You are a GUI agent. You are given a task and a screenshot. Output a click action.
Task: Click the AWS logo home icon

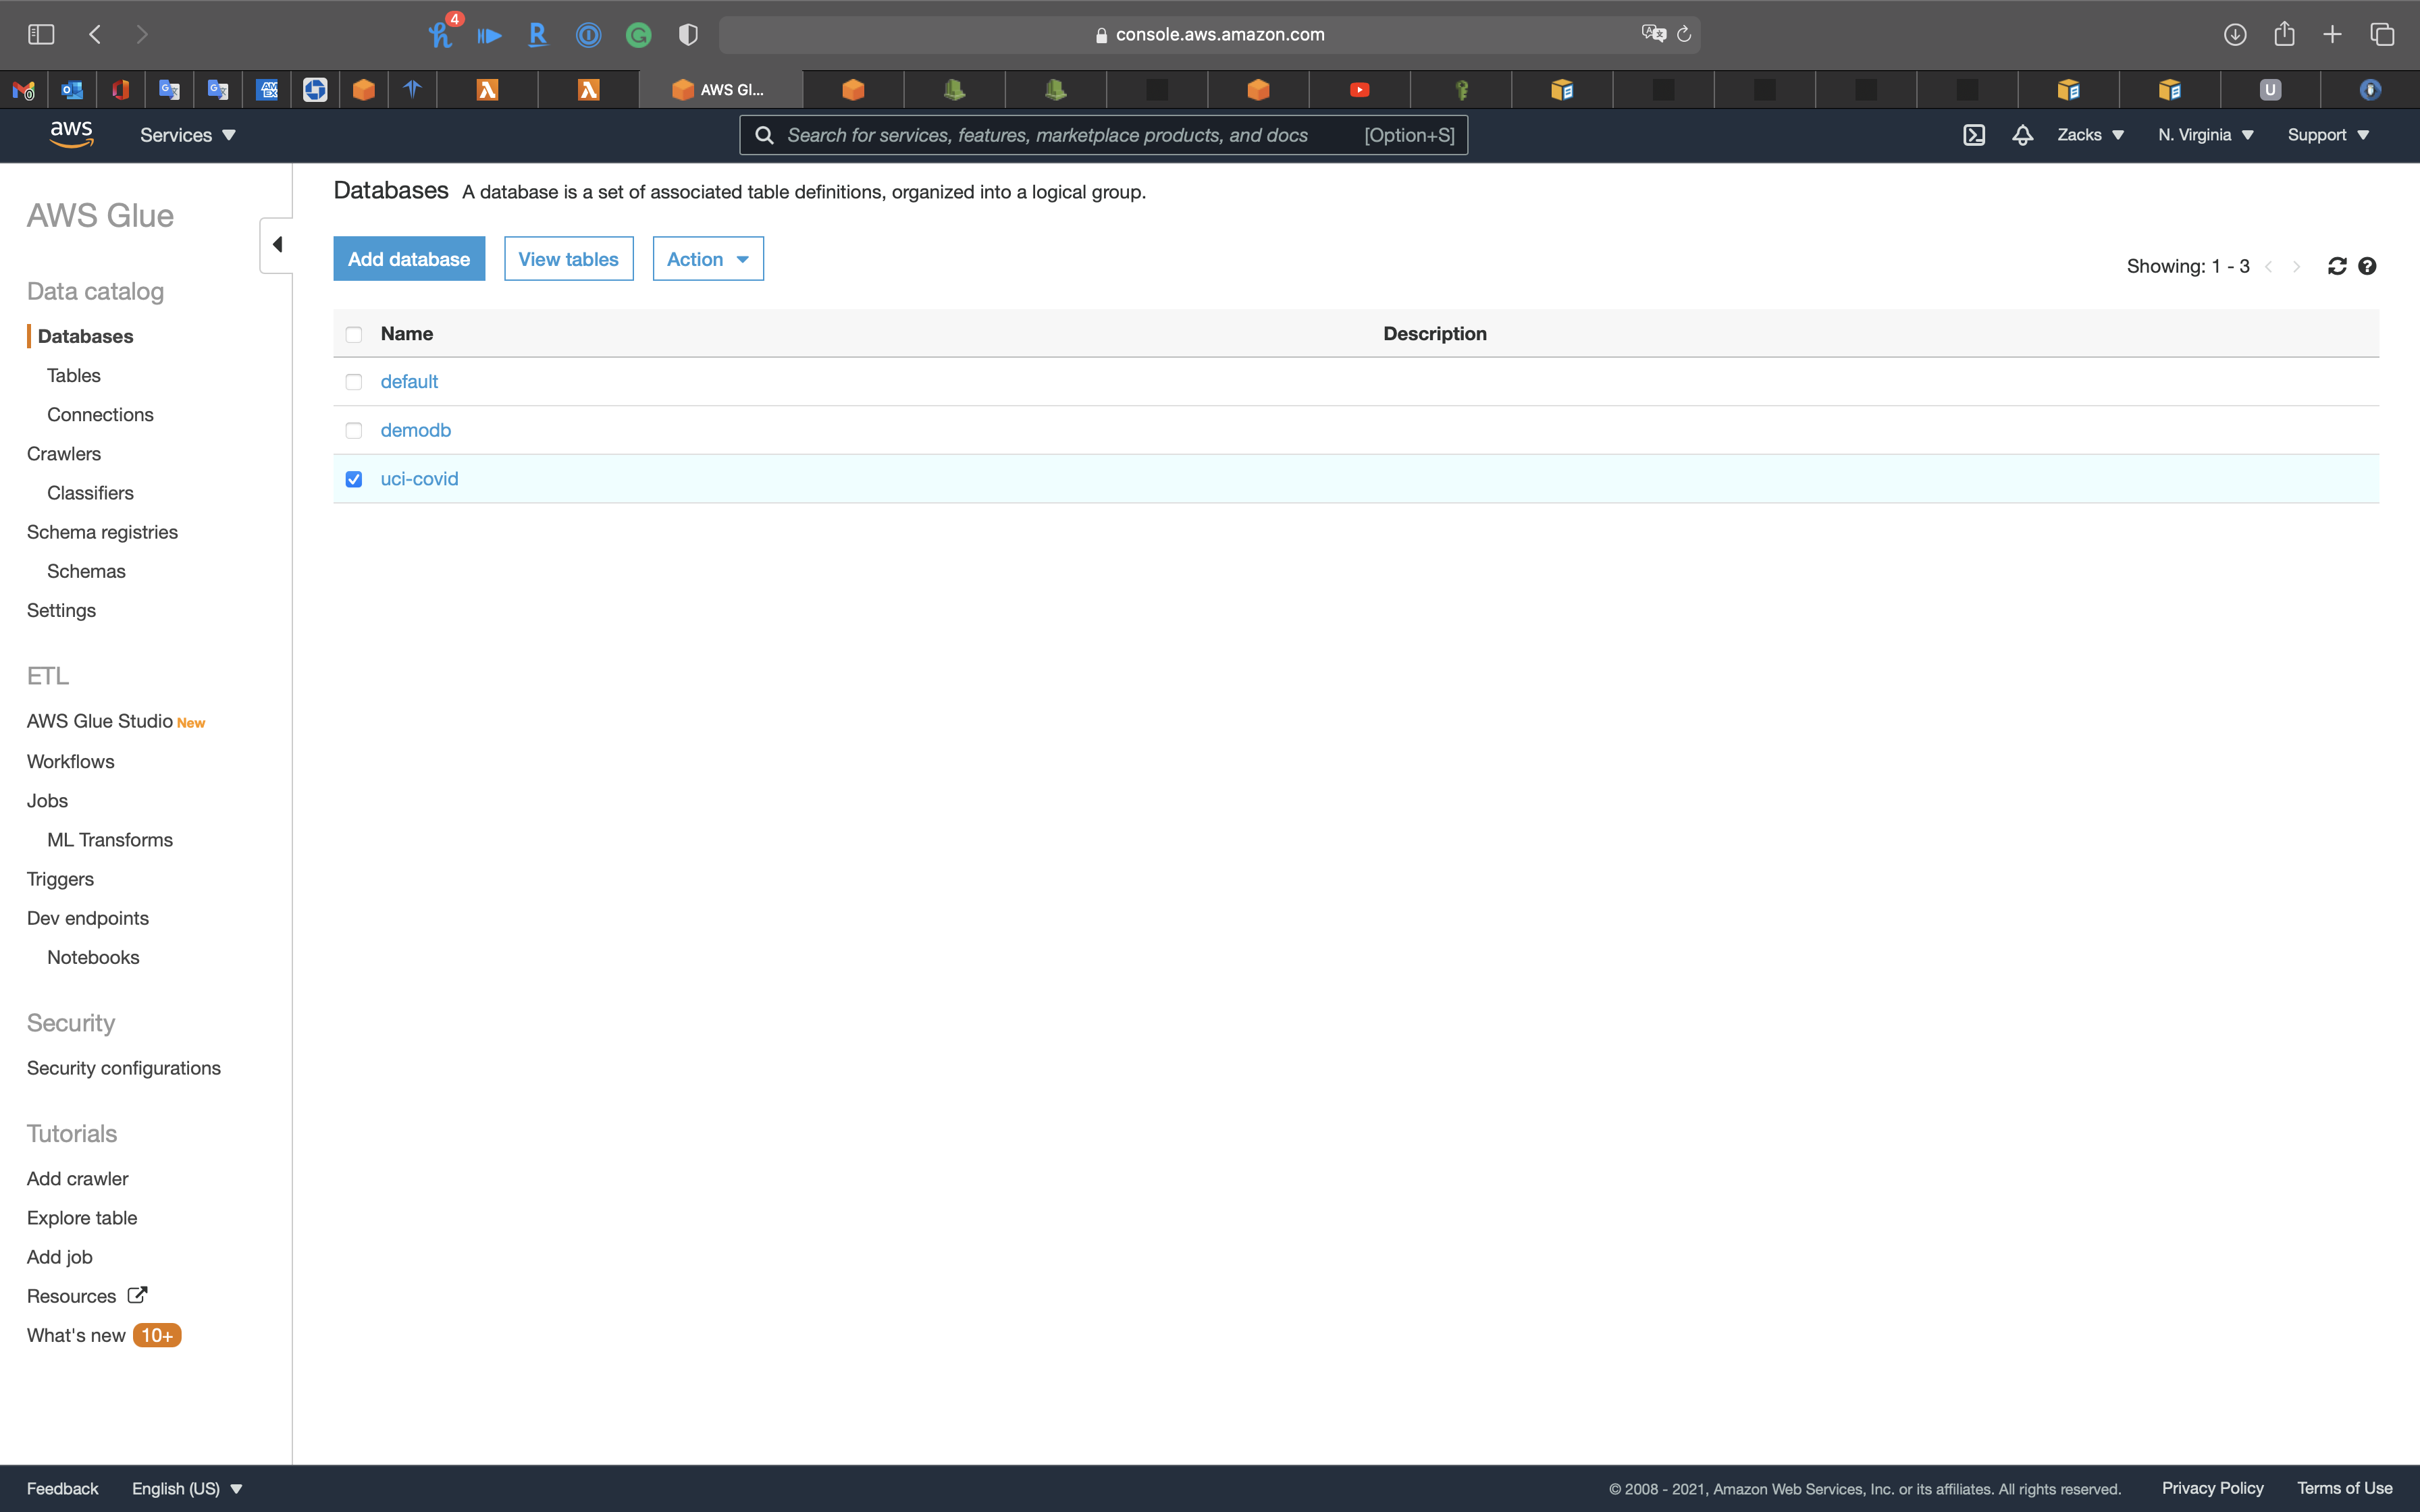point(71,134)
